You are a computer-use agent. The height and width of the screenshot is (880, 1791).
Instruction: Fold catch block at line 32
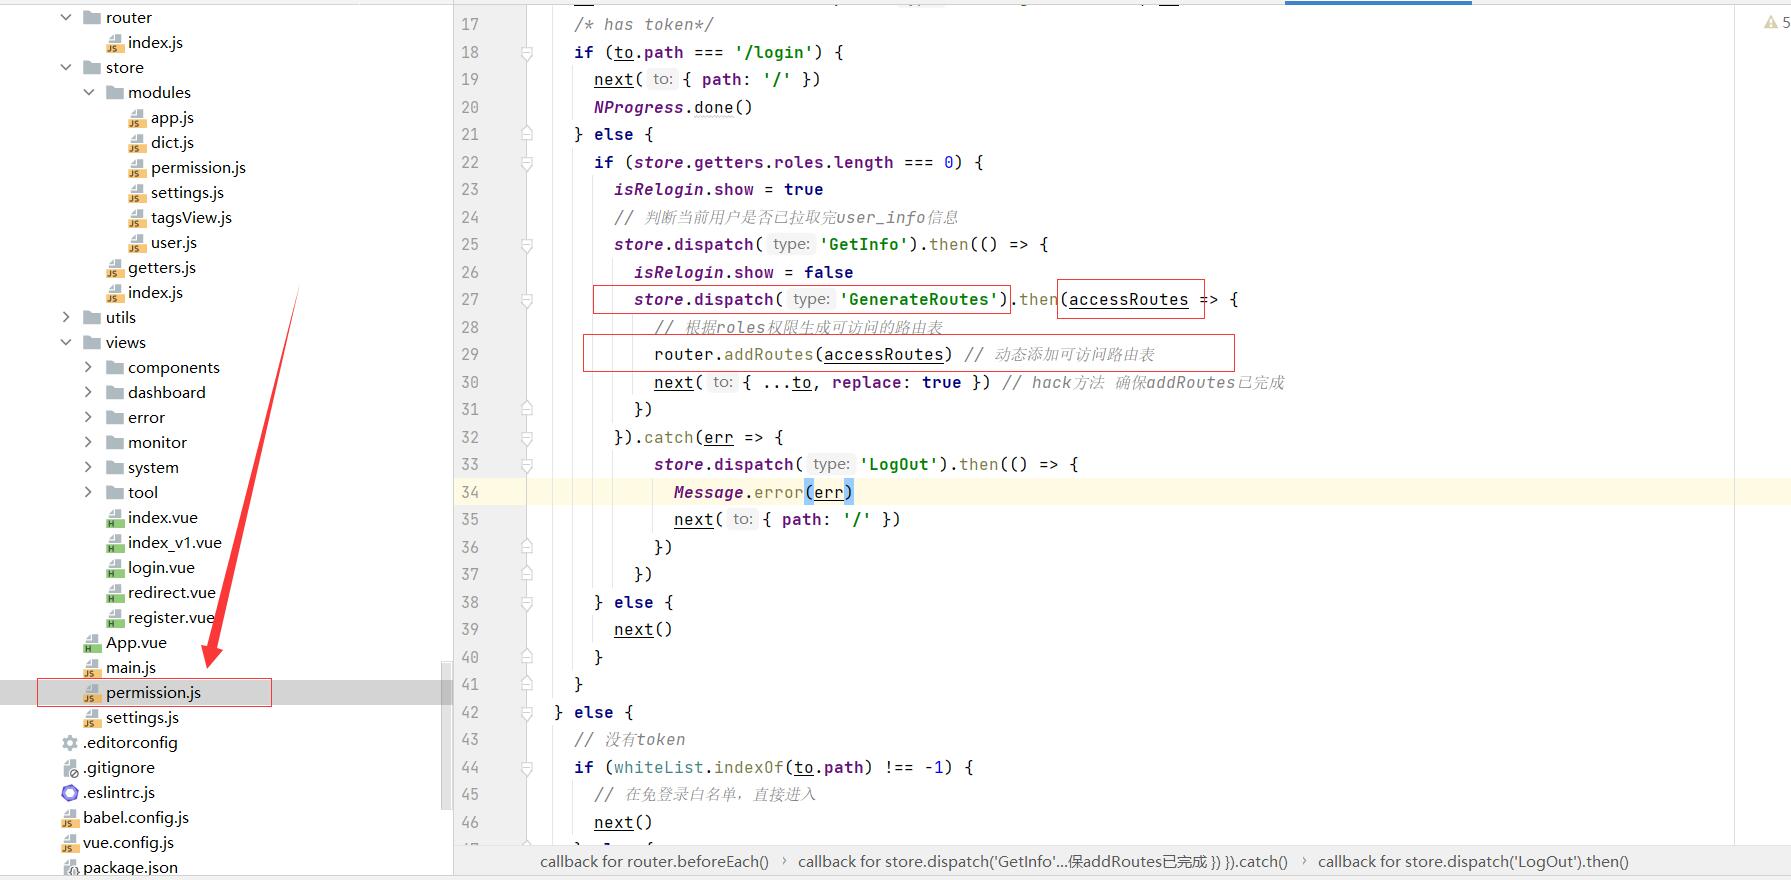(x=527, y=437)
